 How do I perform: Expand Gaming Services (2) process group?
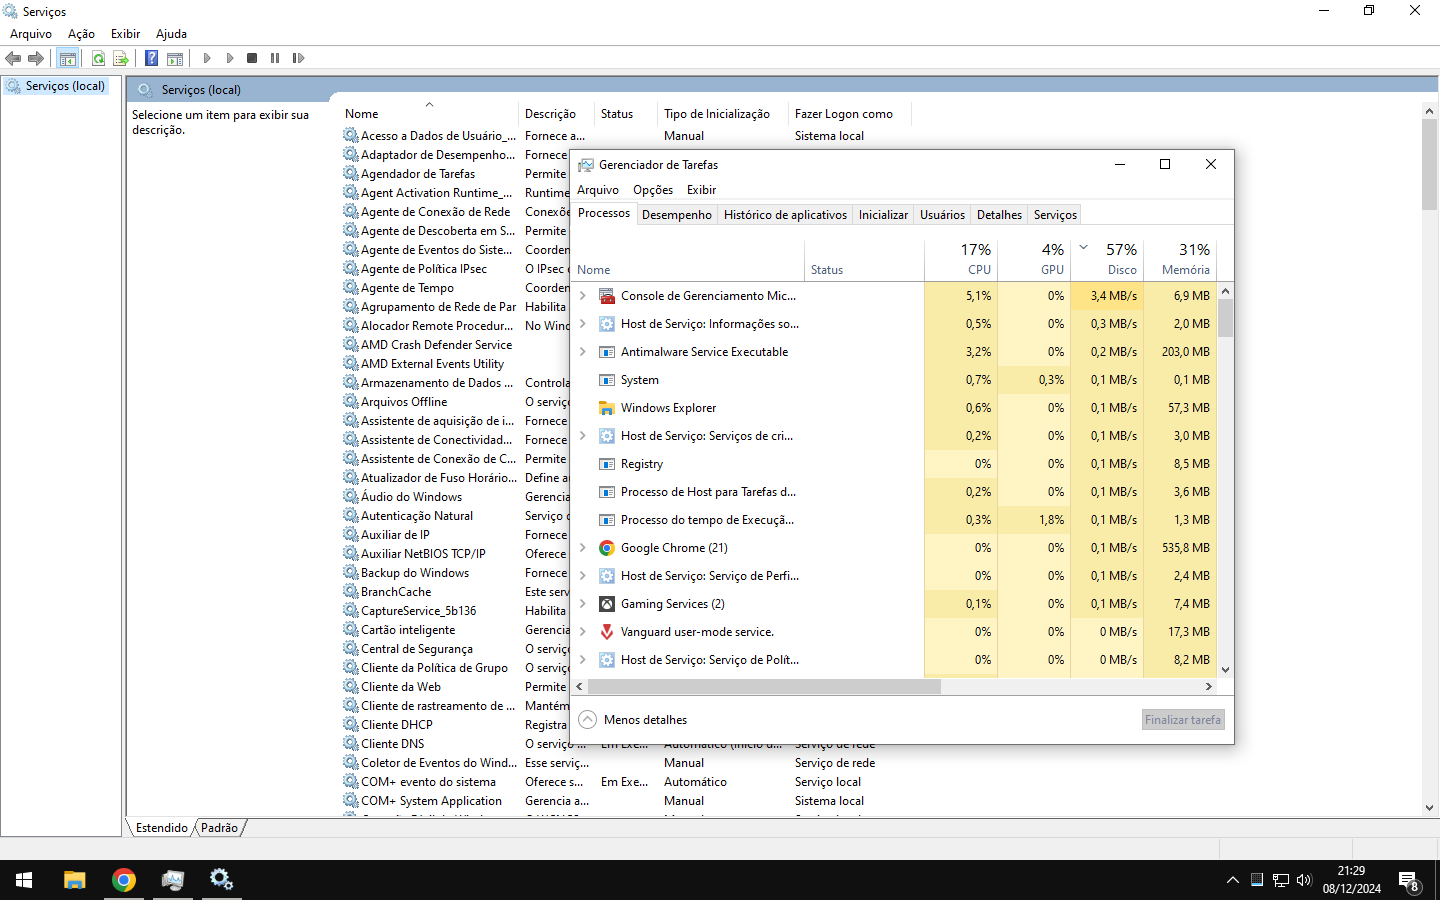pyautogui.click(x=583, y=604)
